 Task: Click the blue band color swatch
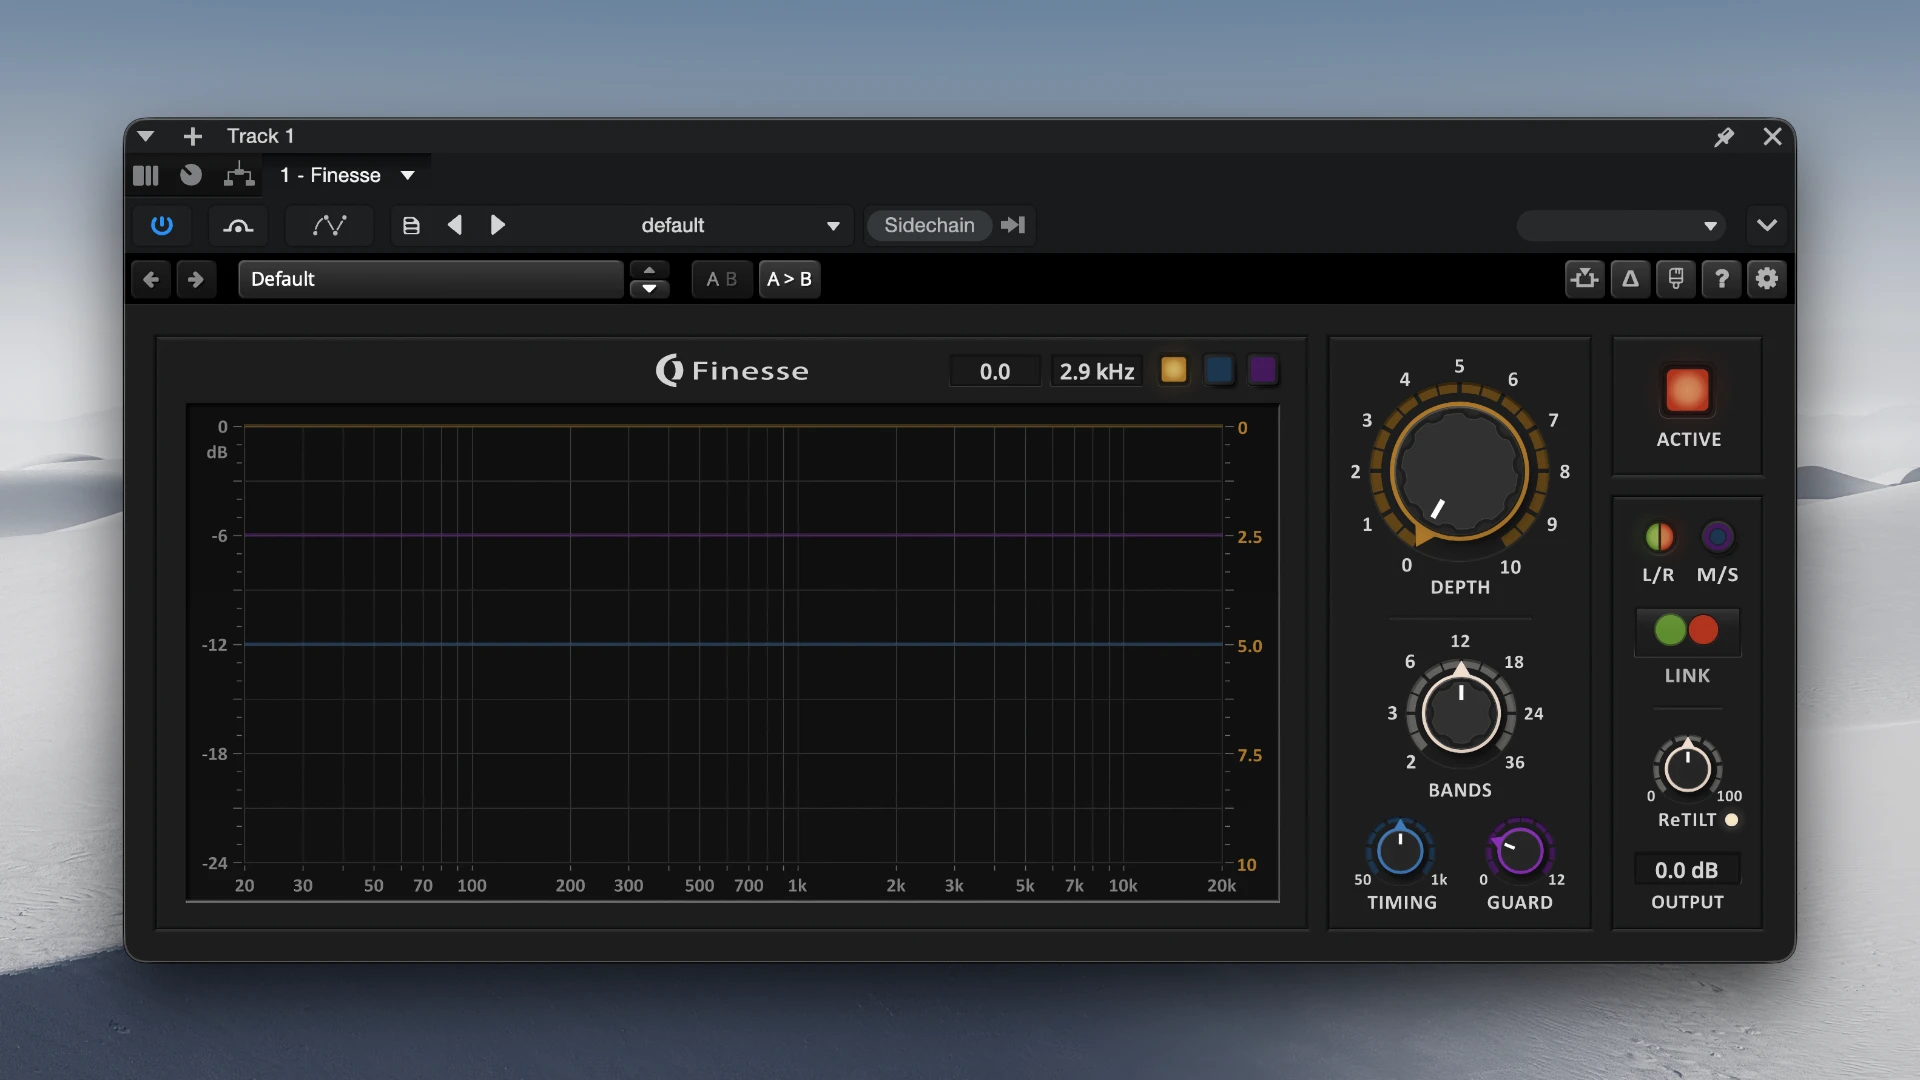[1219, 370]
